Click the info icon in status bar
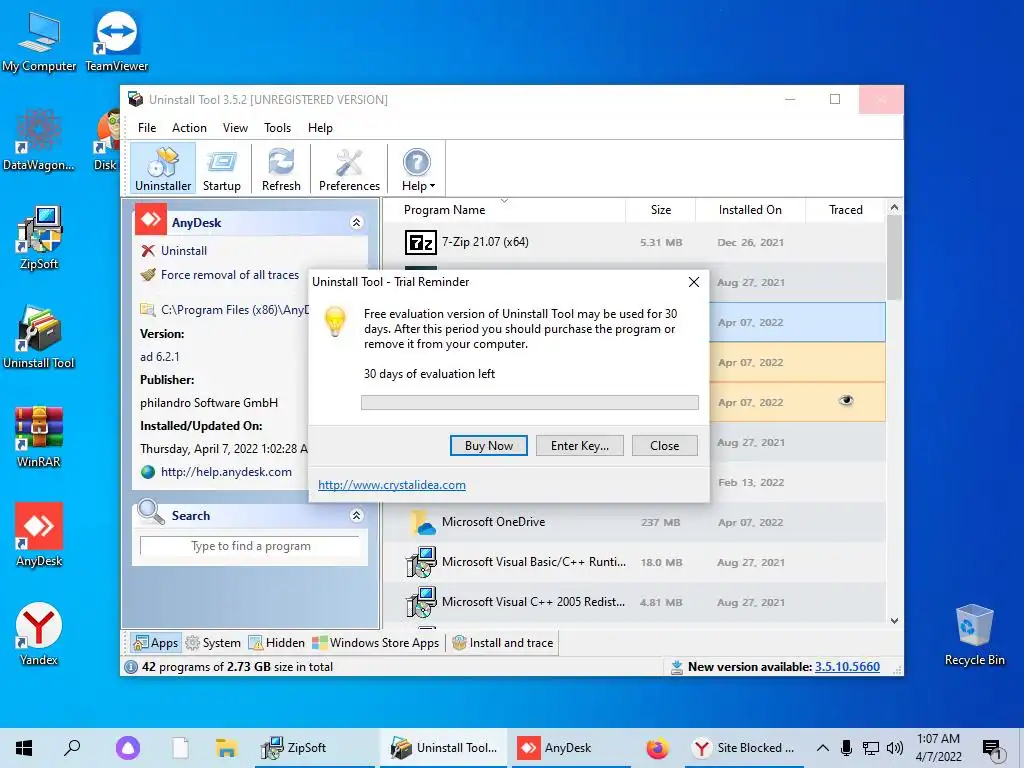This screenshot has width=1024, height=768. [x=131, y=667]
